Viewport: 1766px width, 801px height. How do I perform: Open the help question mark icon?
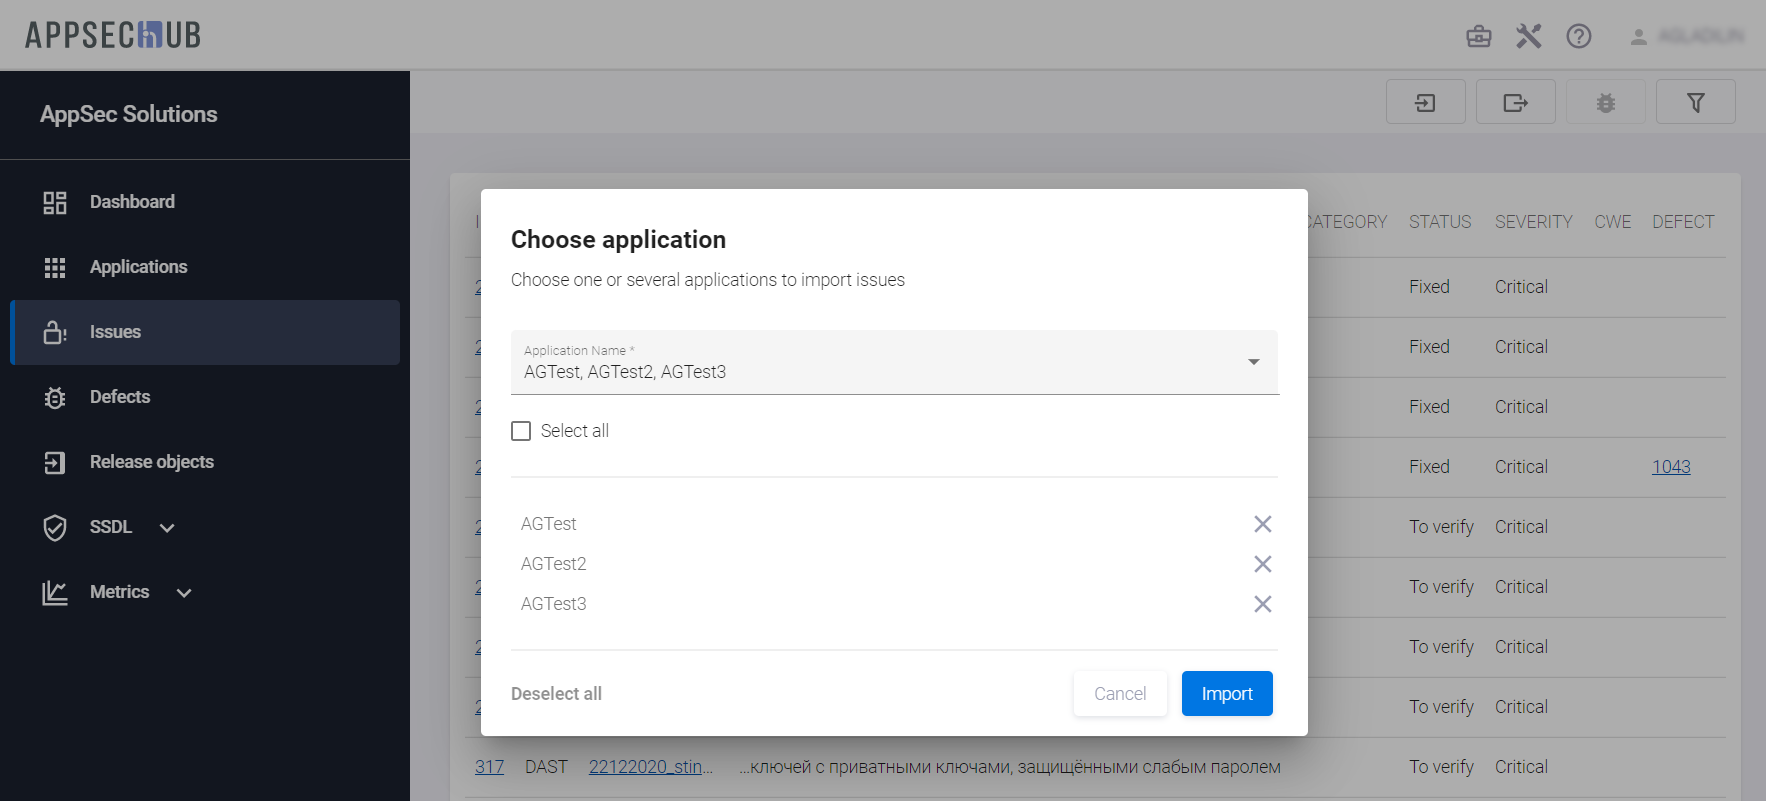pyautogui.click(x=1578, y=37)
